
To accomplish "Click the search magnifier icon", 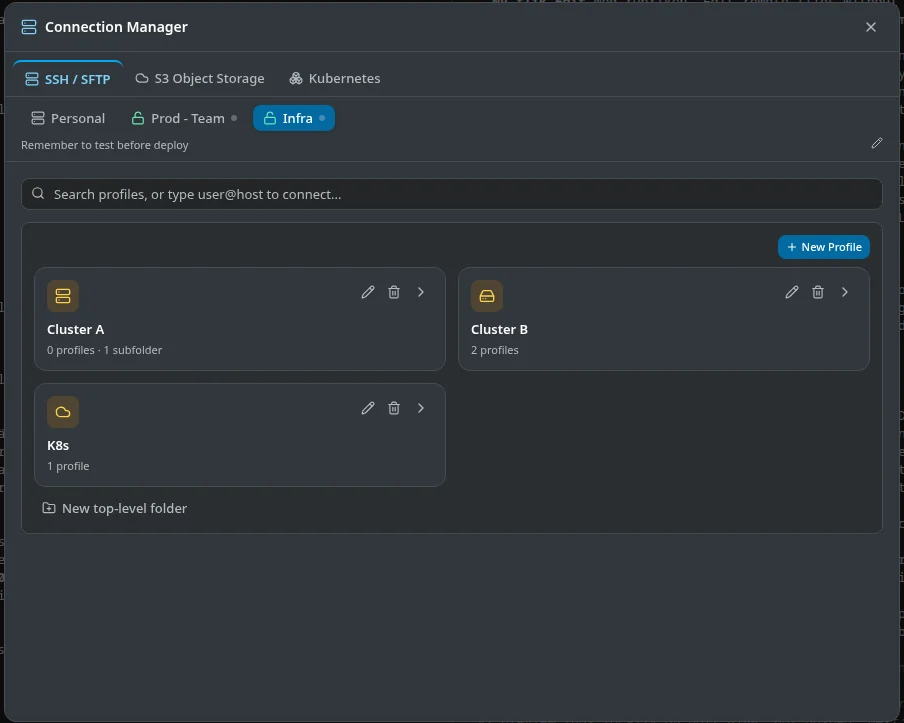I will coord(38,193).
